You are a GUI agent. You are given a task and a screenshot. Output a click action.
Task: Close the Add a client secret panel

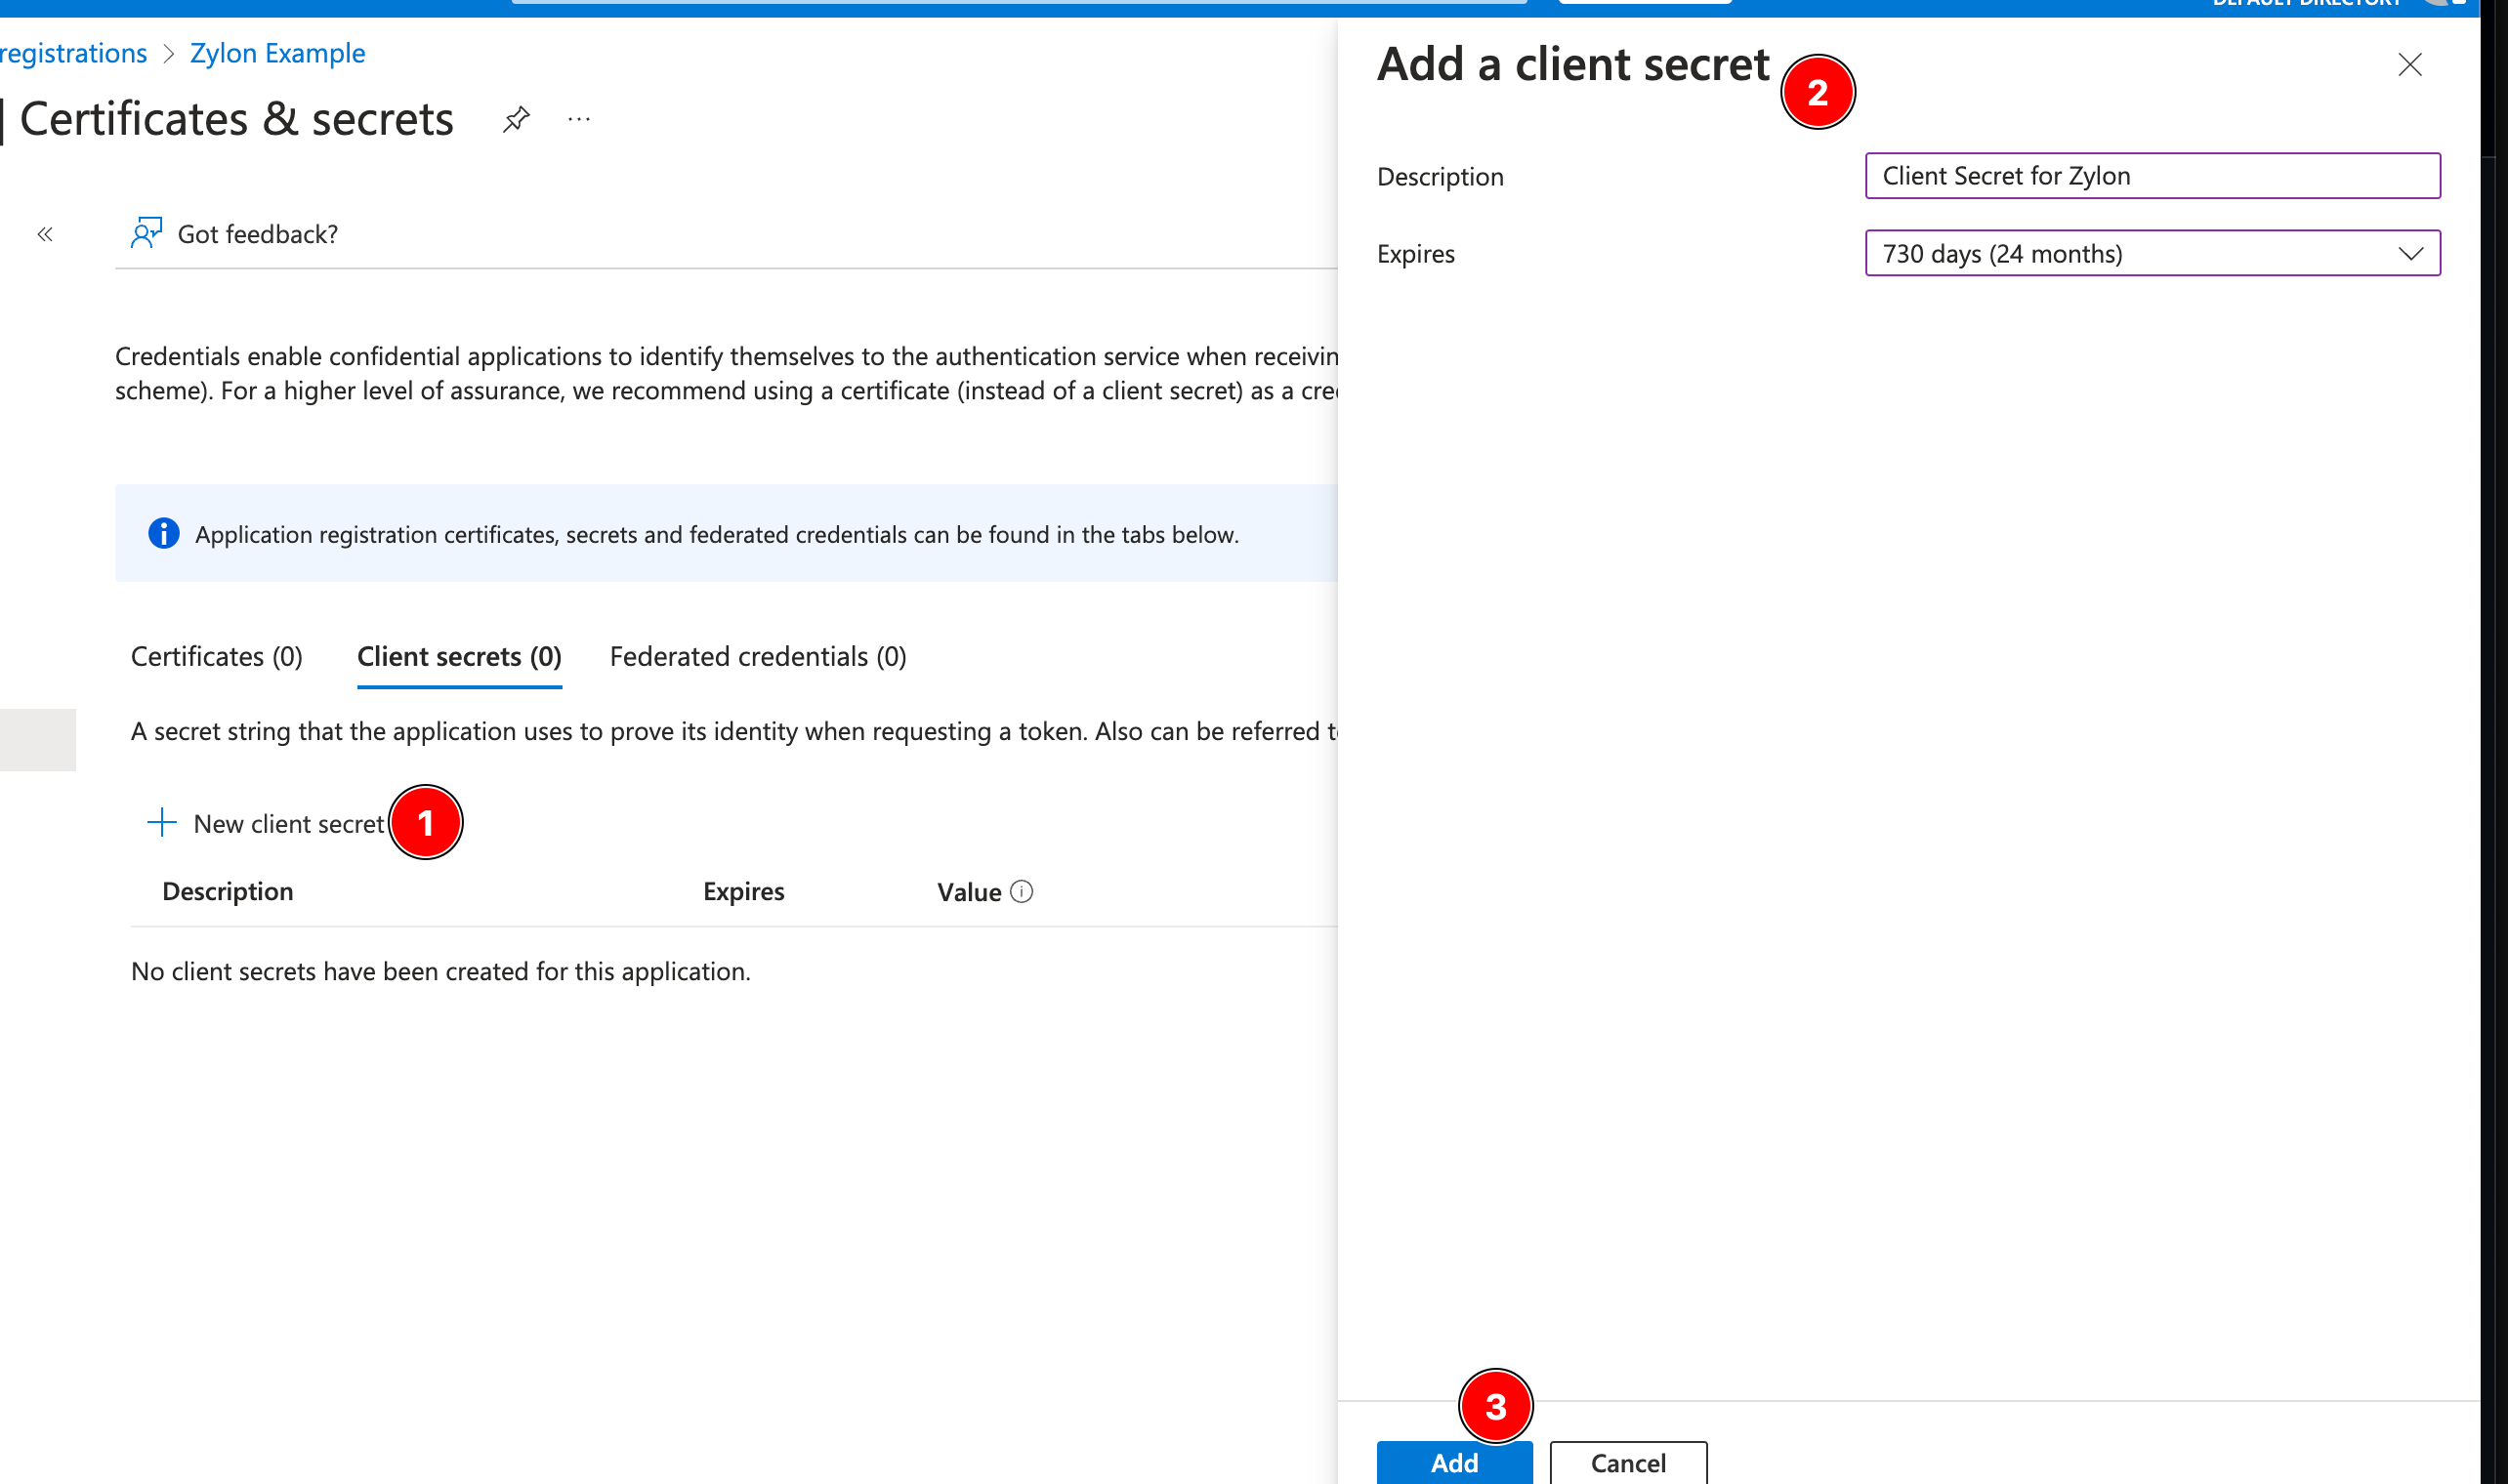tap(2409, 65)
